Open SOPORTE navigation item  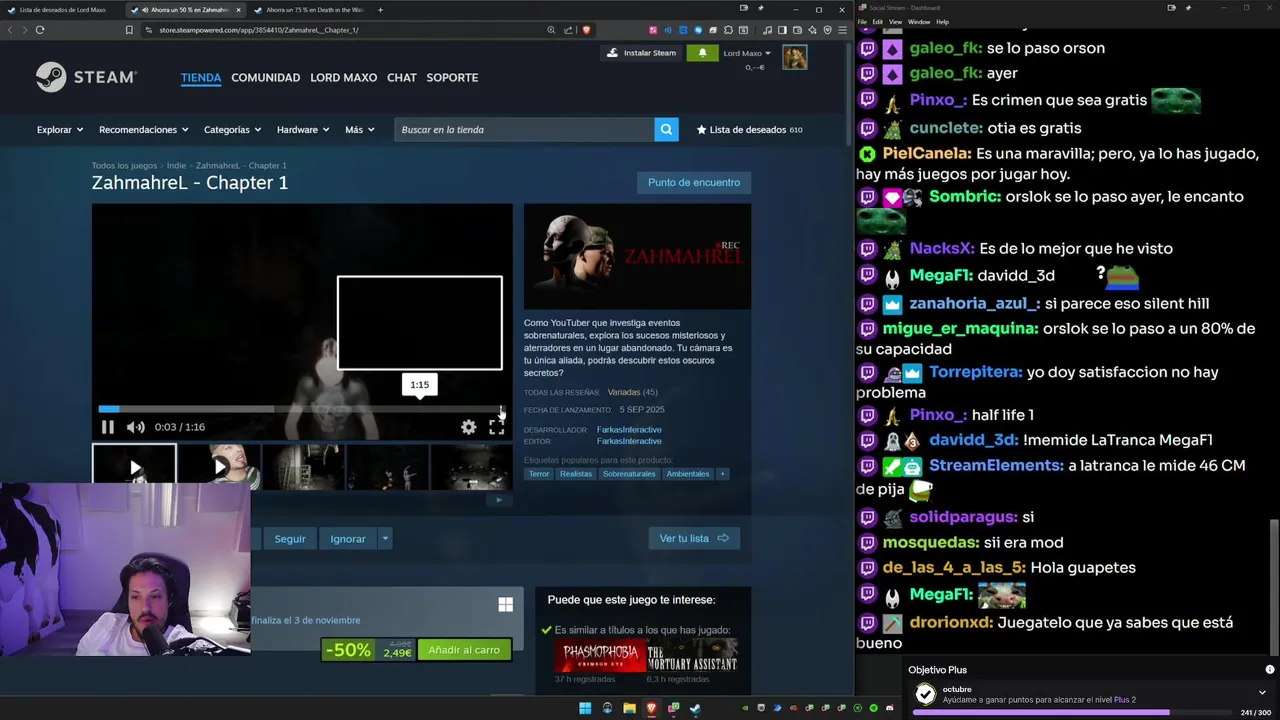(x=452, y=77)
